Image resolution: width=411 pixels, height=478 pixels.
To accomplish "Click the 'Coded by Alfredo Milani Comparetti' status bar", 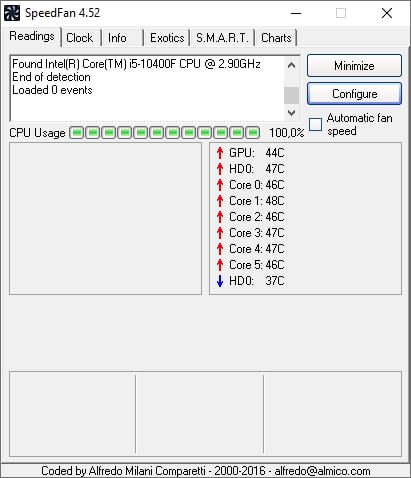I will [206, 471].
